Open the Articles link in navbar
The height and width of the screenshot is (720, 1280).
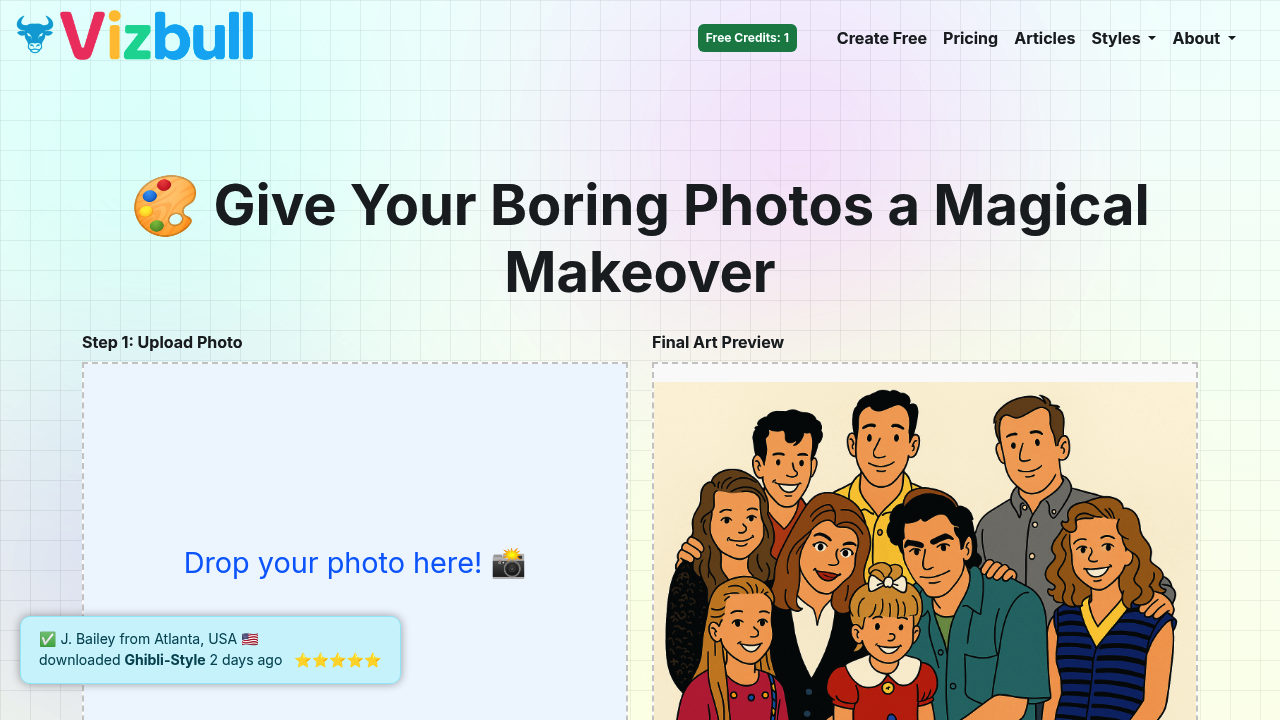tap(1045, 38)
